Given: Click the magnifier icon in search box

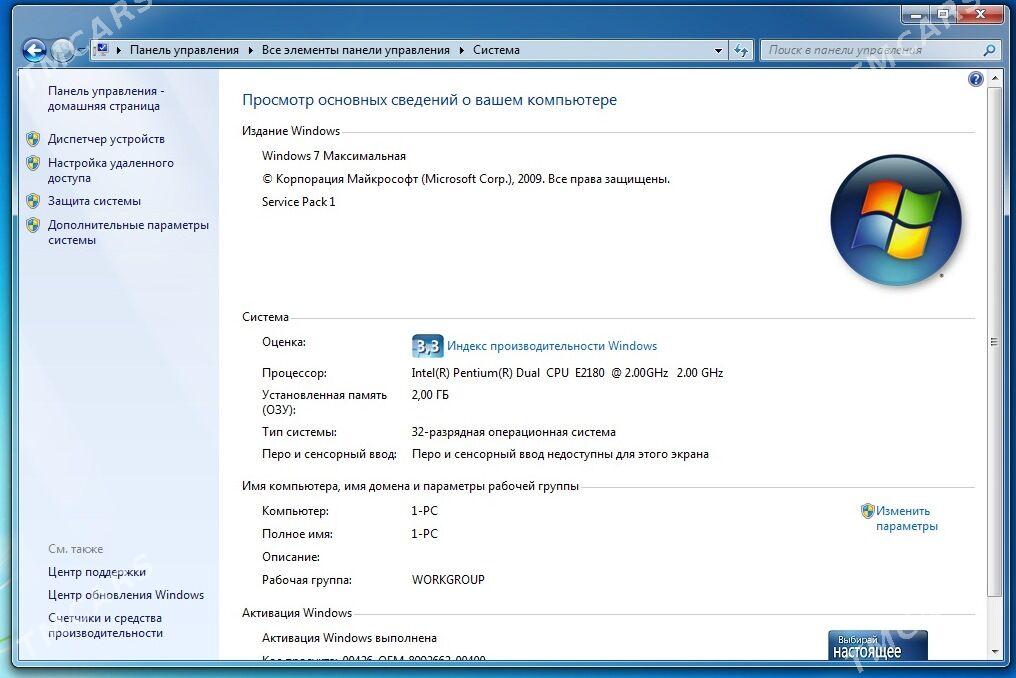Looking at the screenshot, I should (x=989, y=50).
